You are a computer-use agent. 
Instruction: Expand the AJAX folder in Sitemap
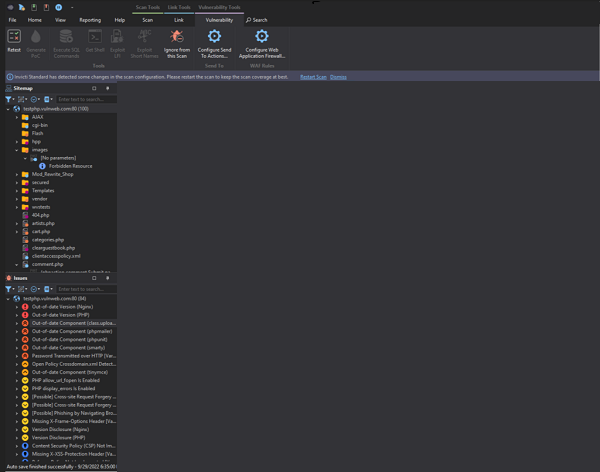(x=17, y=117)
